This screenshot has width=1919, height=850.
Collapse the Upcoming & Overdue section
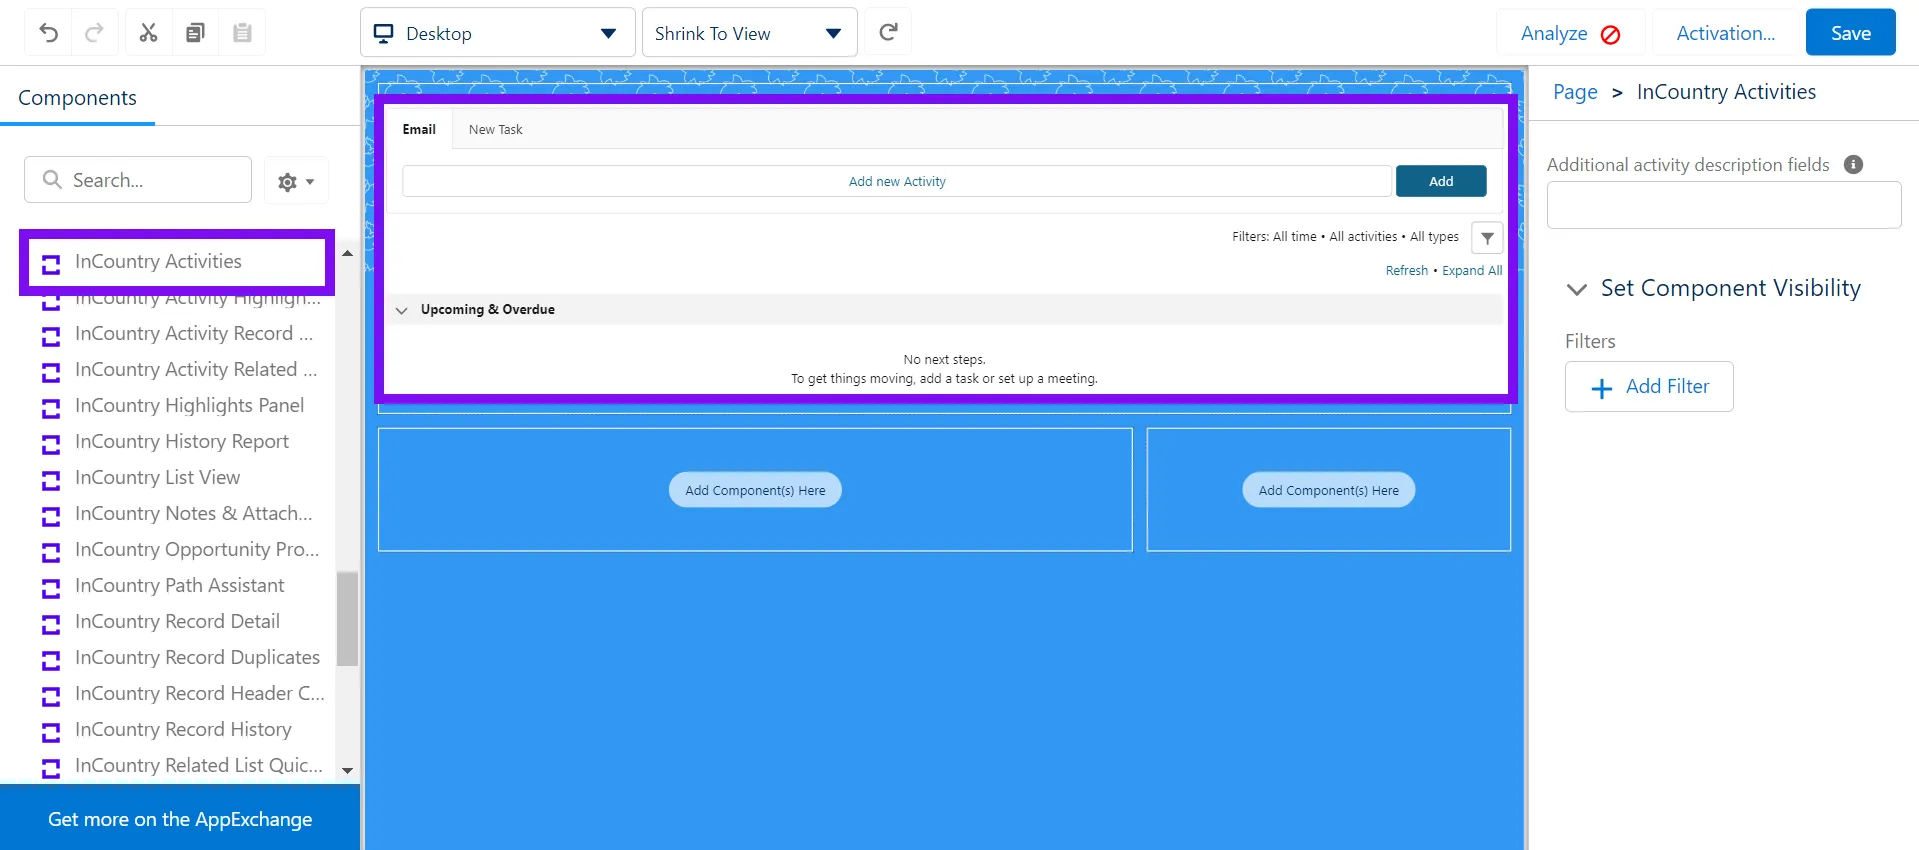[x=402, y=310]
